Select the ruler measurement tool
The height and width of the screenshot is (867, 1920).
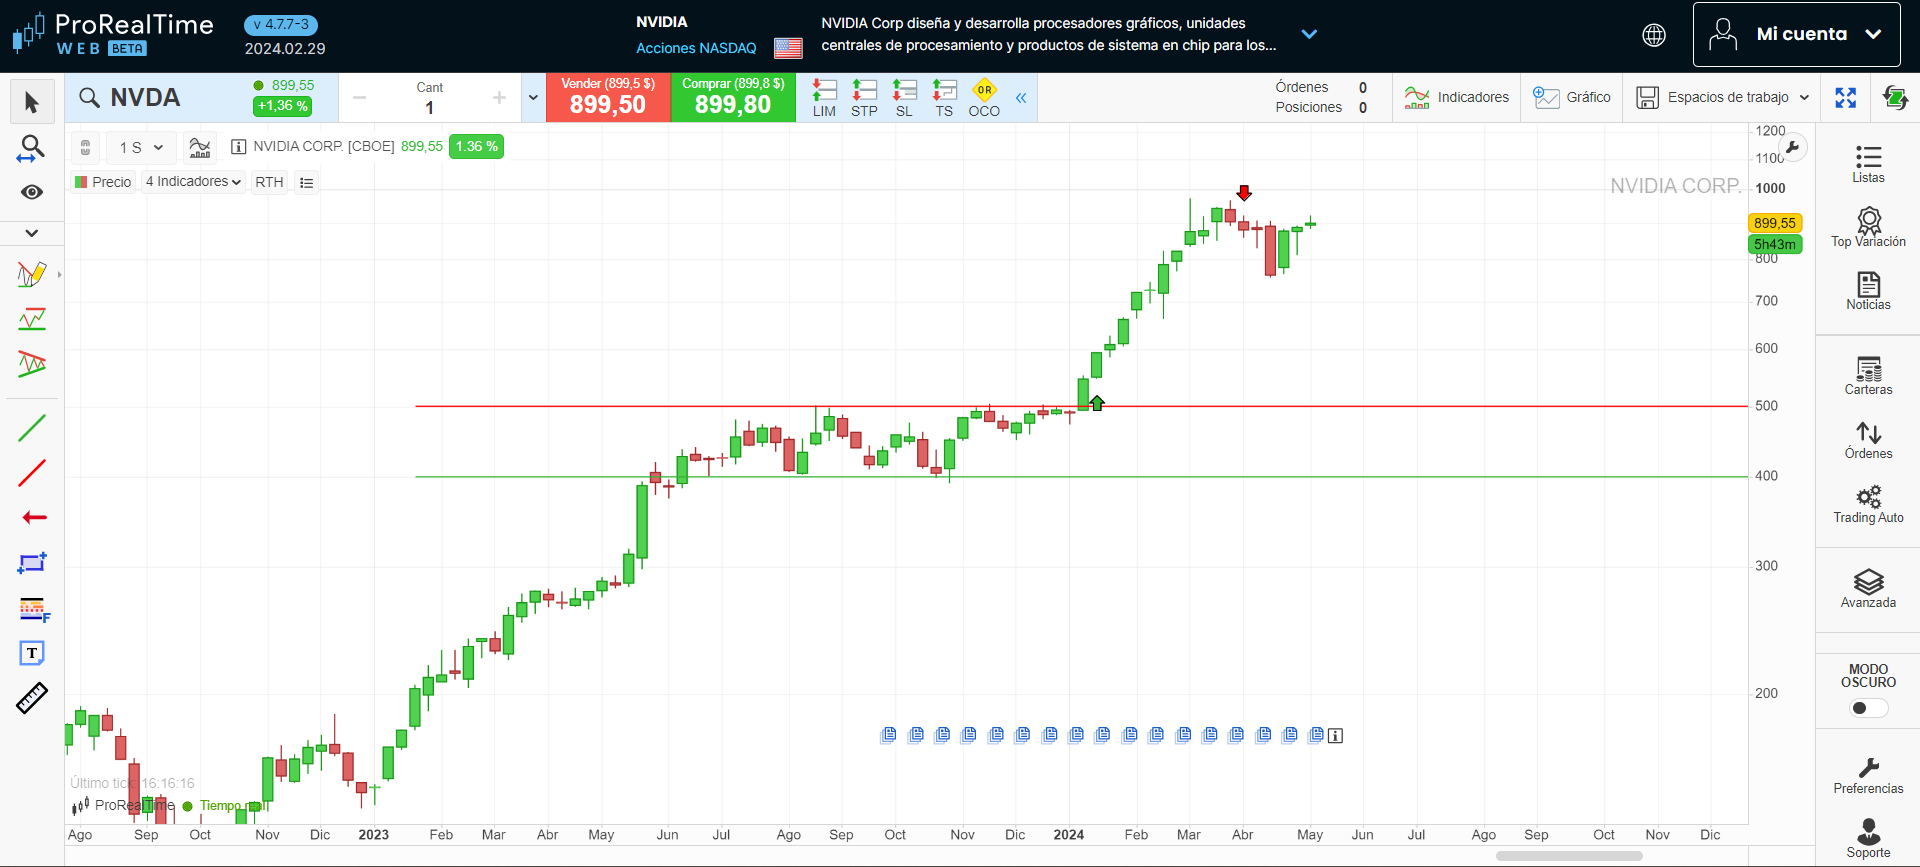[x=32, y=698]
